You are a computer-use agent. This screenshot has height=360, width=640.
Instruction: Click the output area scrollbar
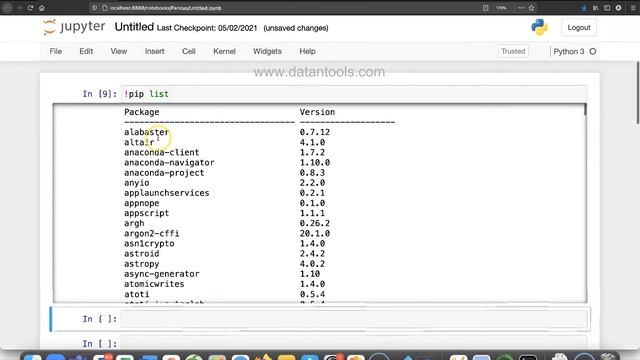point(585,109)
